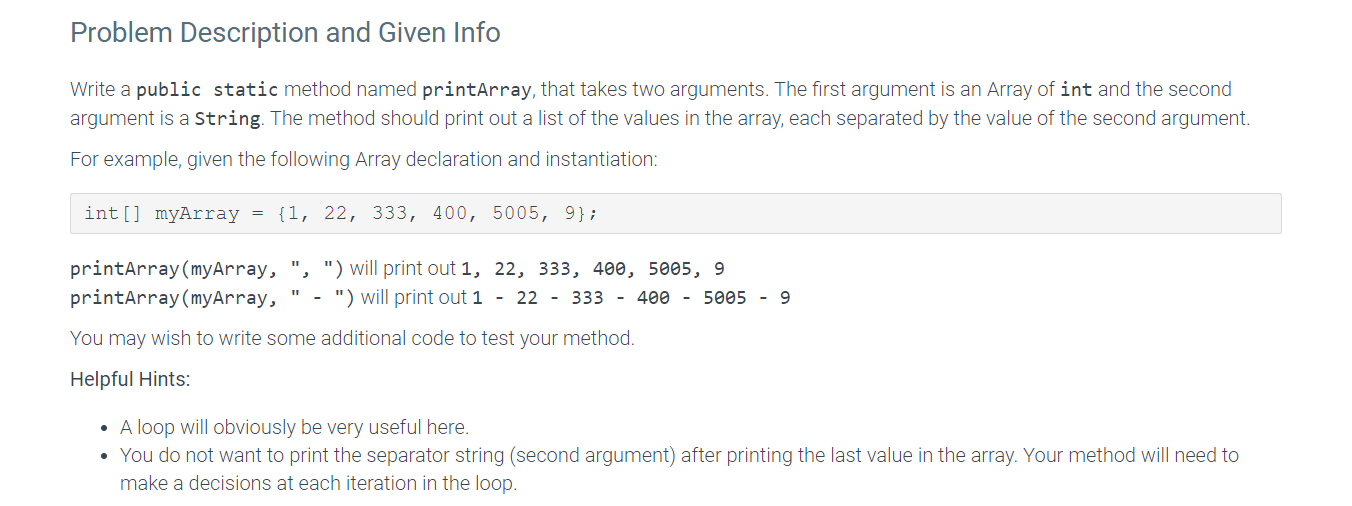Click the second bullet about the separator string
1352x506 pixels.
[679, 469]
